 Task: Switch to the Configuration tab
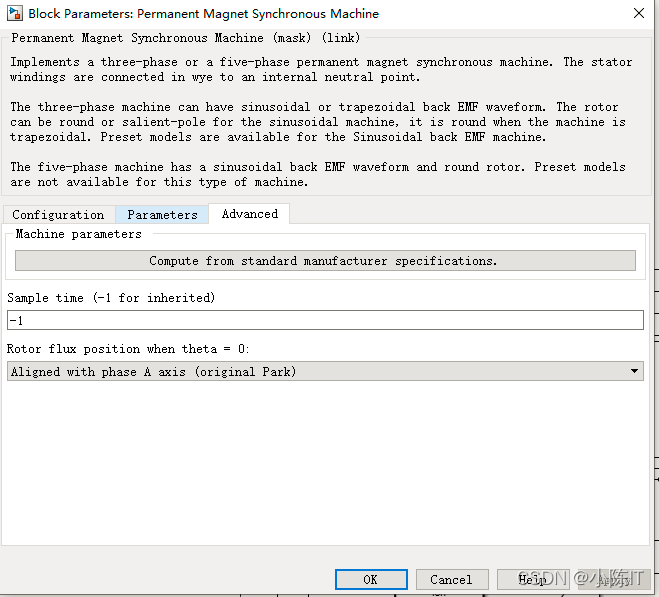58,214
